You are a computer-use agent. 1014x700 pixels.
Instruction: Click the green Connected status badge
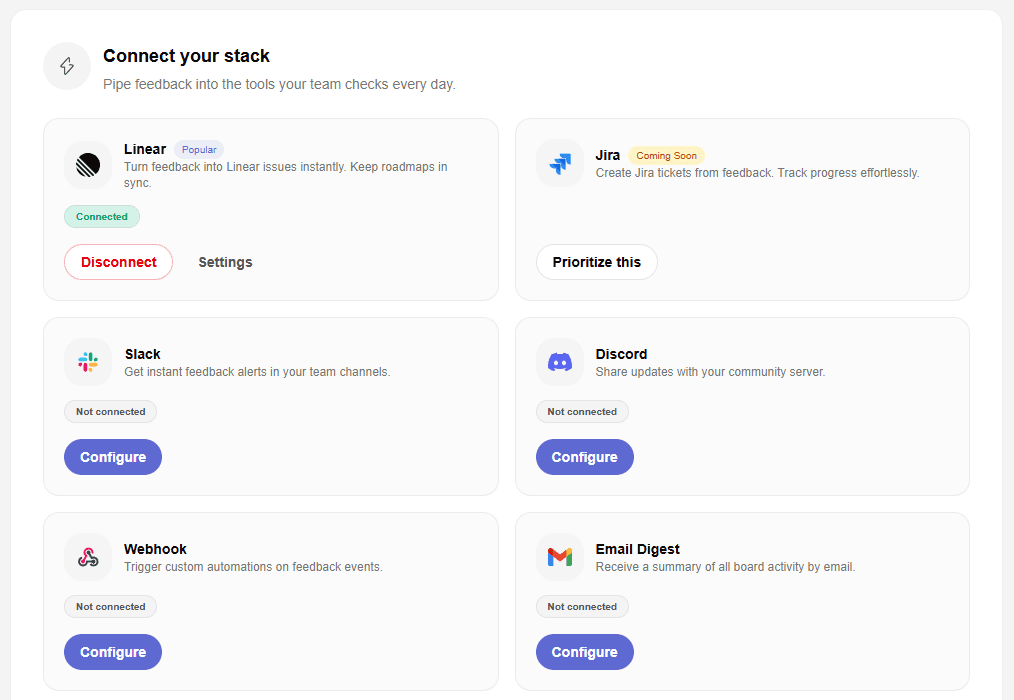point(101,216)
